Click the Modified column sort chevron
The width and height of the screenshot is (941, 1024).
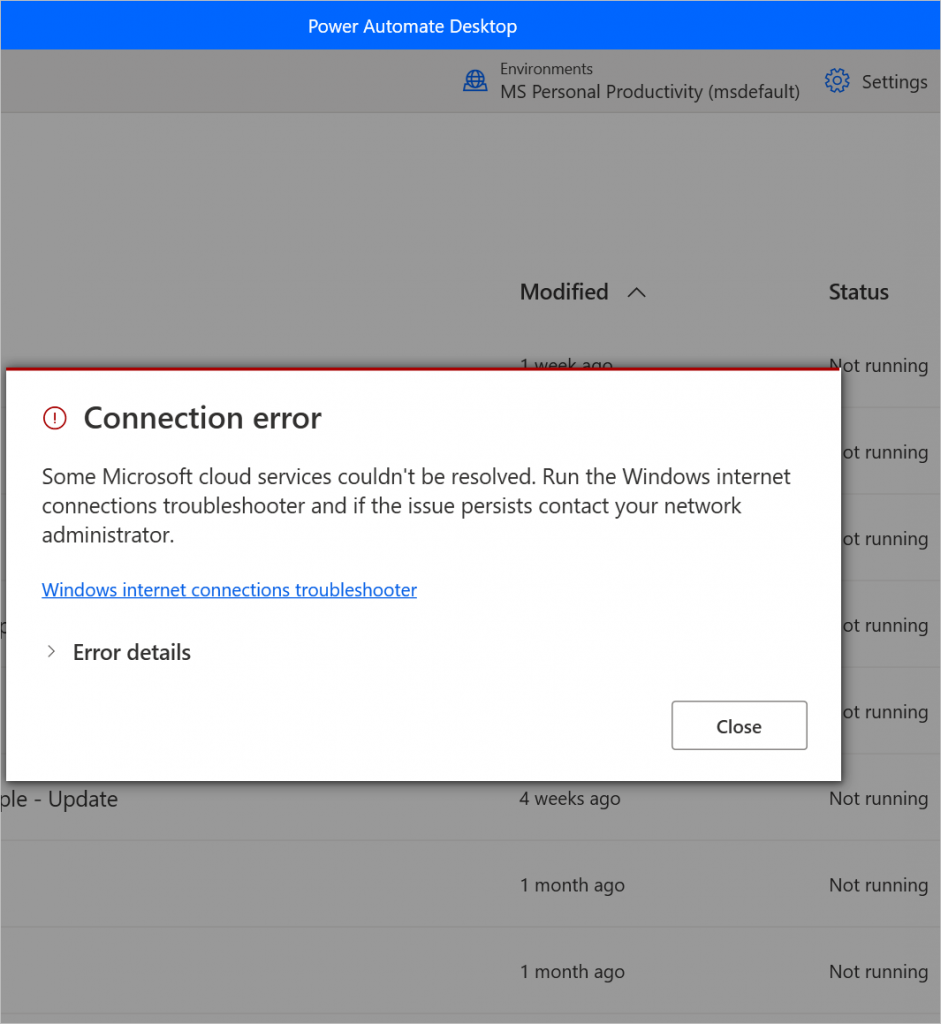click(x=637, y=292)
